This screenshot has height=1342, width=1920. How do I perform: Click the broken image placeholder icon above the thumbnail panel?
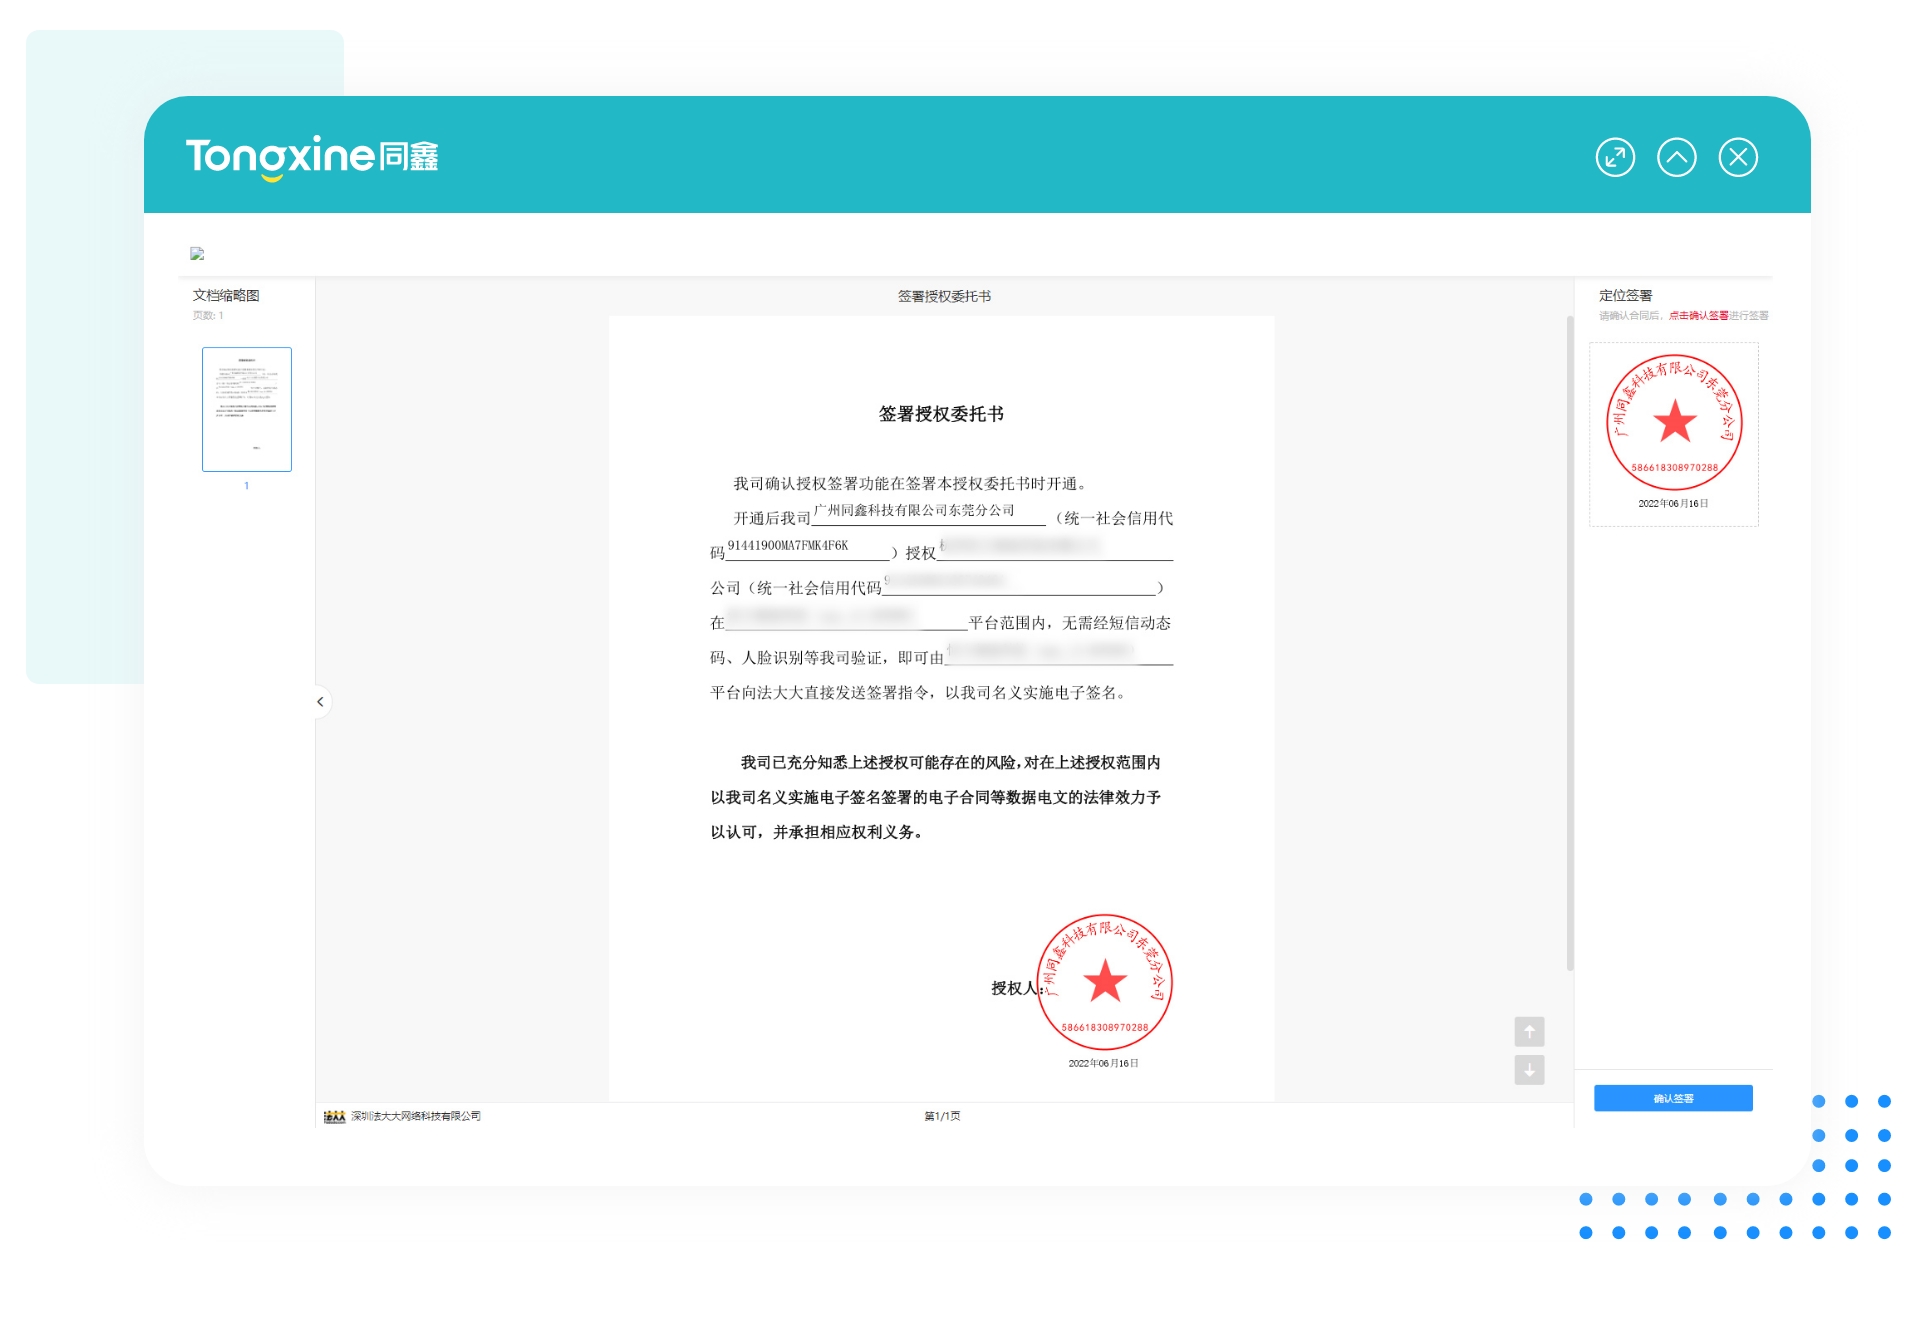pyautogui.click(x=196, y=253)
